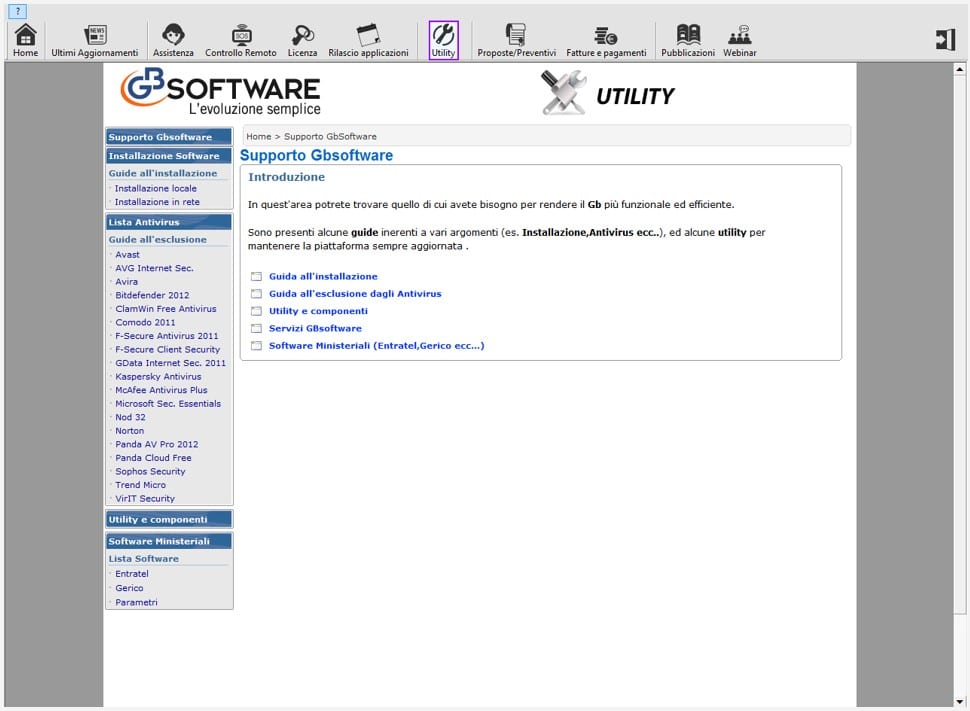Select Nod 32 guide
The image size is (970, 711).
point(130,418)
